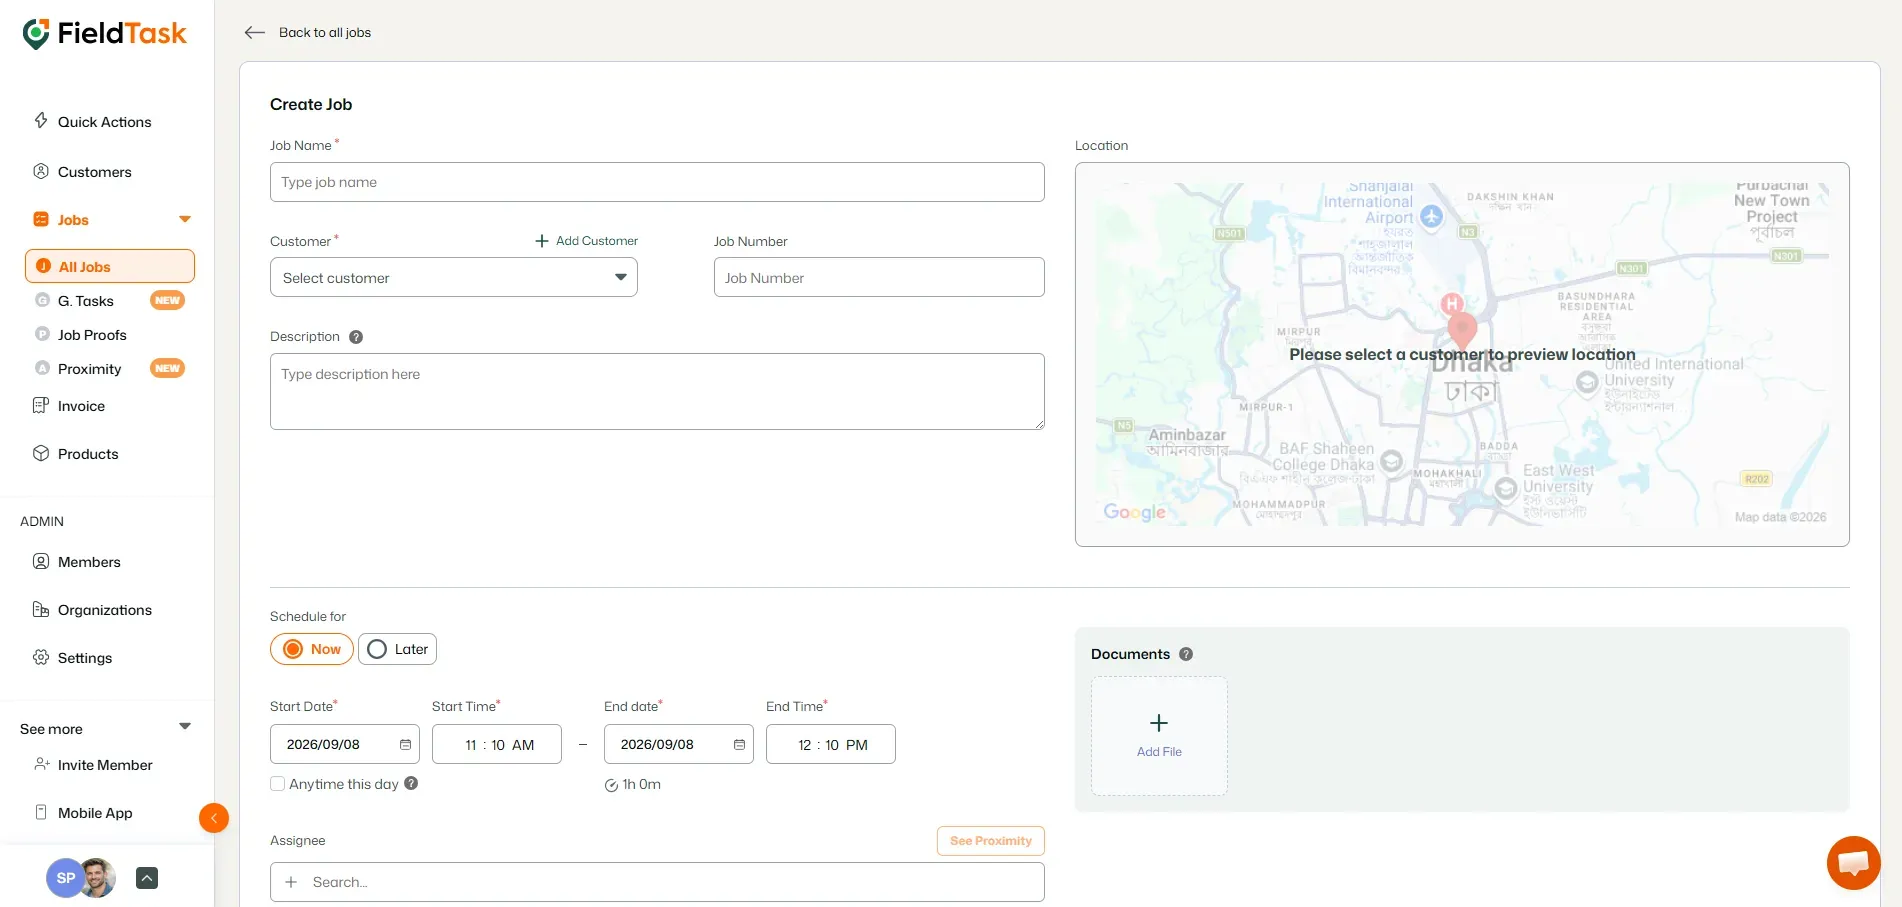Viewport: 1902px width, 907px height.
Task: Click the Mobile App phone icon
Action: pyautogui.click(x=41, y=813)
